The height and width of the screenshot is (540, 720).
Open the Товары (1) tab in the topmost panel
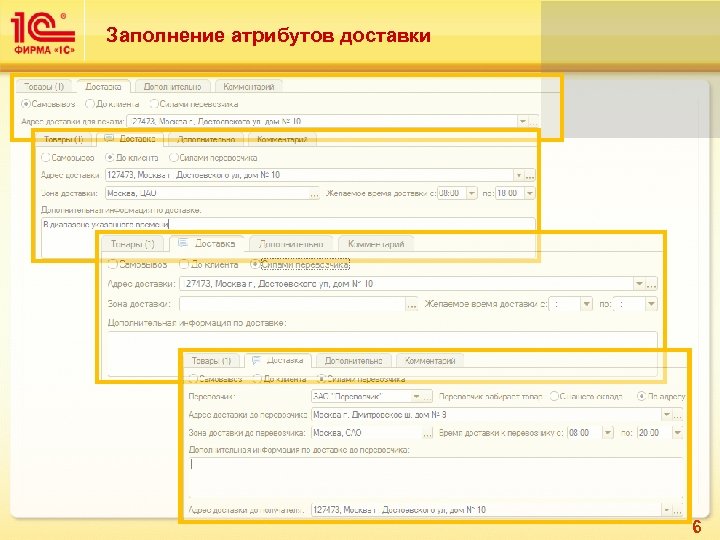click(x=44, y=86)
